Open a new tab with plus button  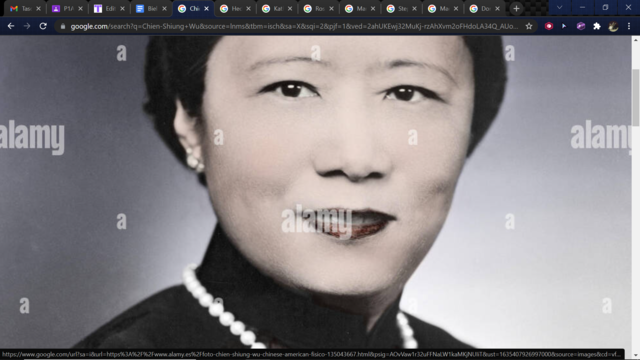[x=516, y=9]
